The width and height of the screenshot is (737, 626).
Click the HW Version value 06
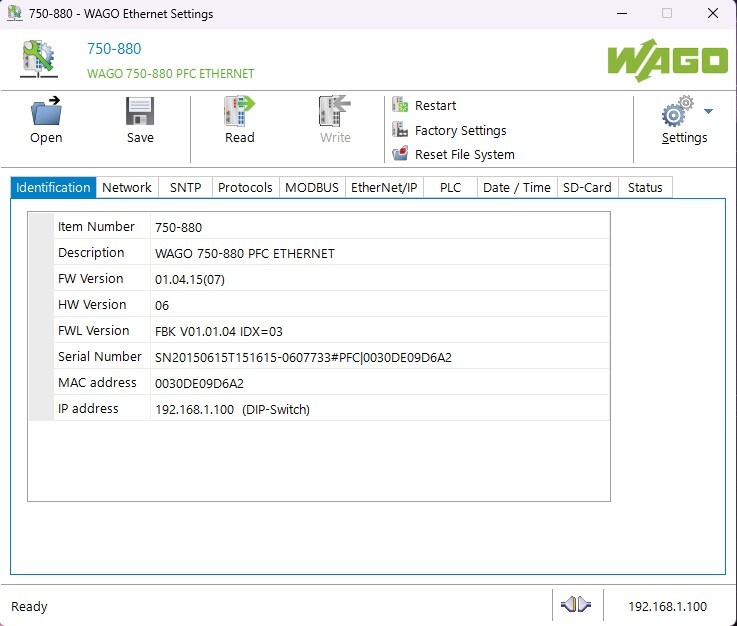point(162,305)
